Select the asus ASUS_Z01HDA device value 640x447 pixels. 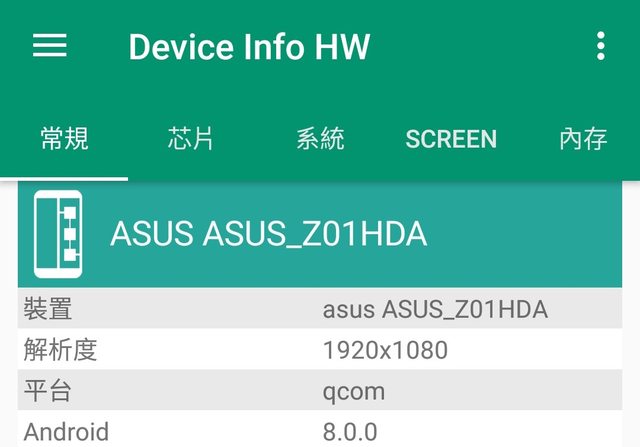click(435, 309)
